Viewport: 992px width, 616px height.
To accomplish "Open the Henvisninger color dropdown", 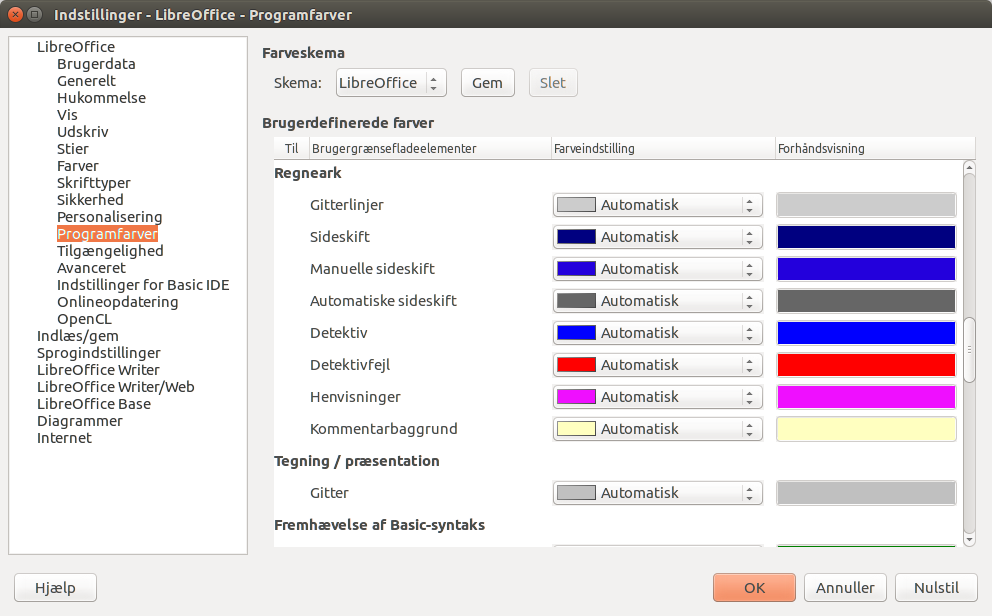I will coord(657,397).
